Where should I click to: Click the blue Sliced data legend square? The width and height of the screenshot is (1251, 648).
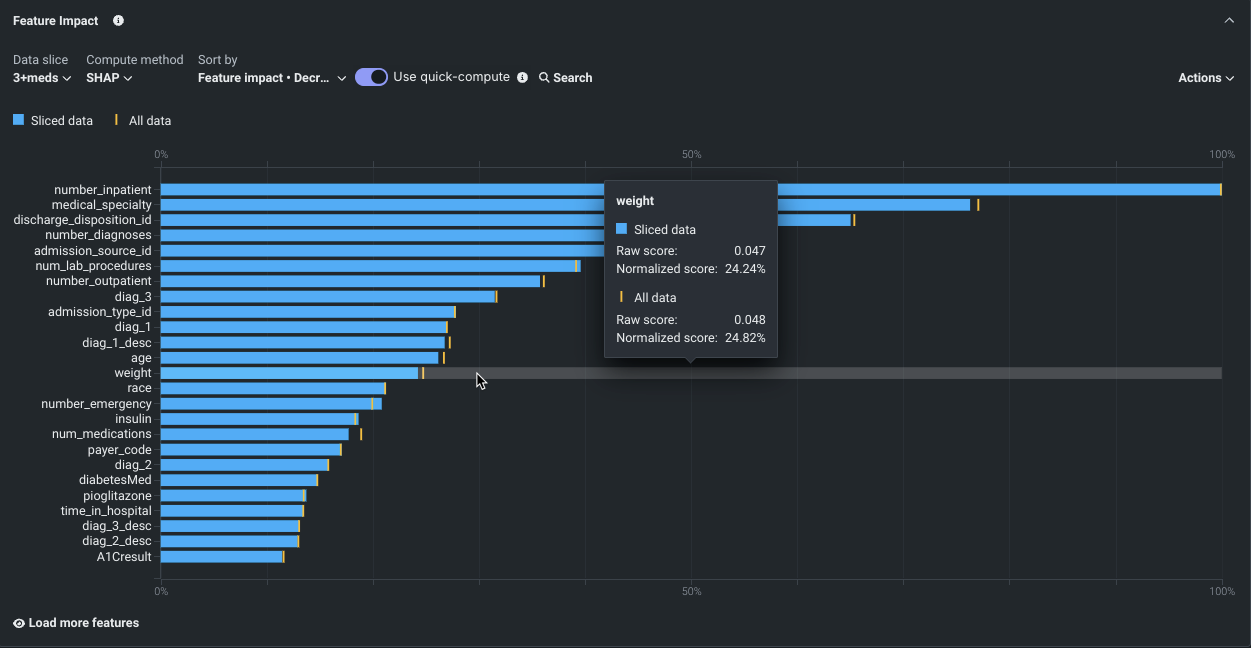click(x=18, y=120)
